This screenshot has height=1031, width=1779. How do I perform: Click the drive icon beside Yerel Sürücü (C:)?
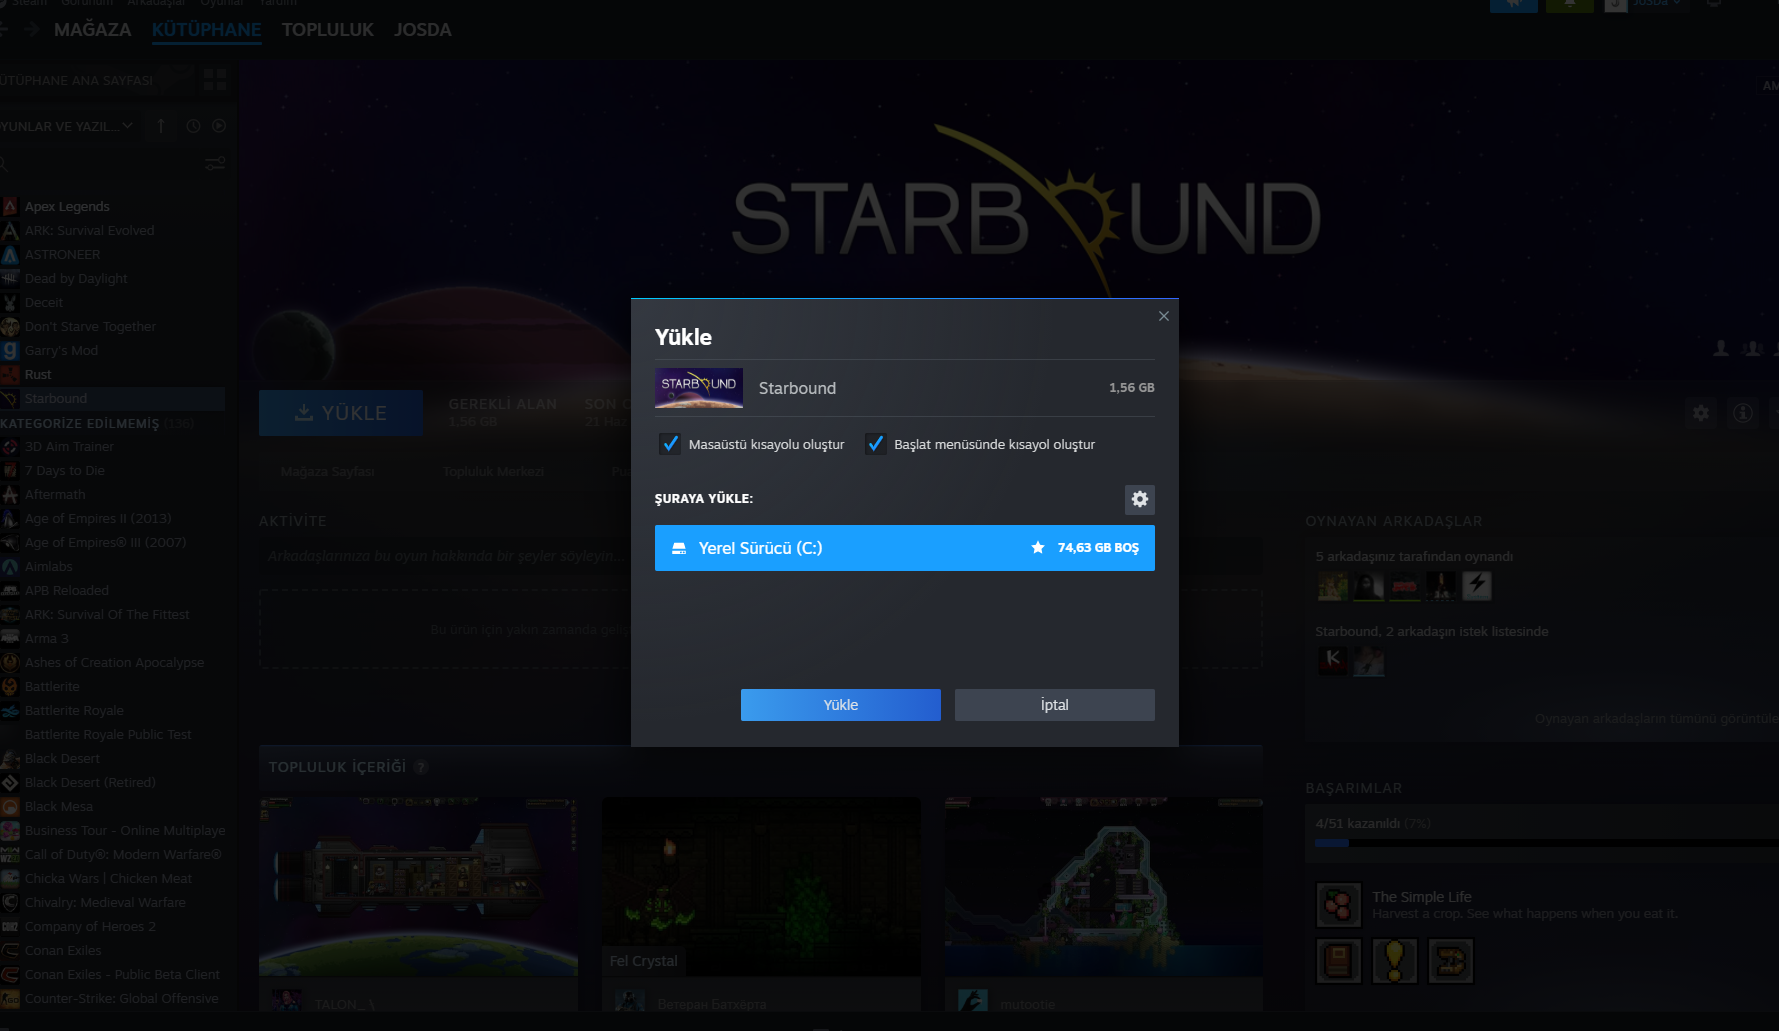coord(679,548)
